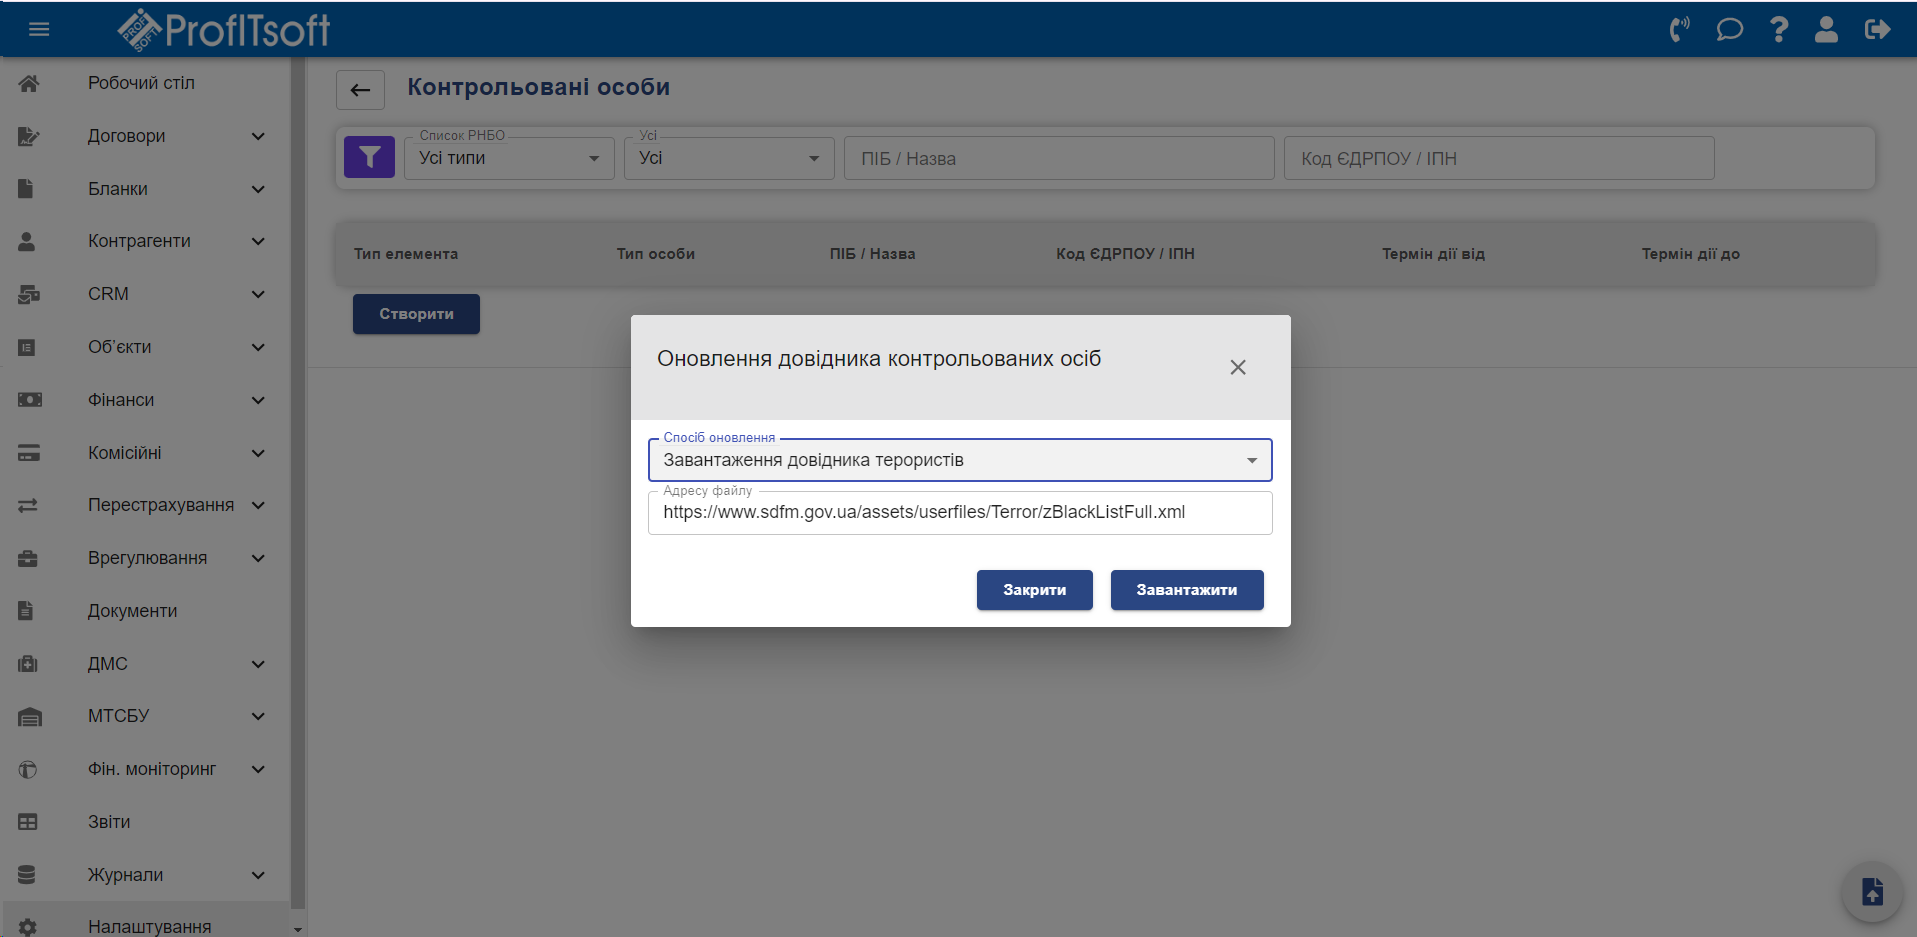Open the chat message icon
The height and width of the screenshot is (937, 1917).
(x=1729, y=29)
